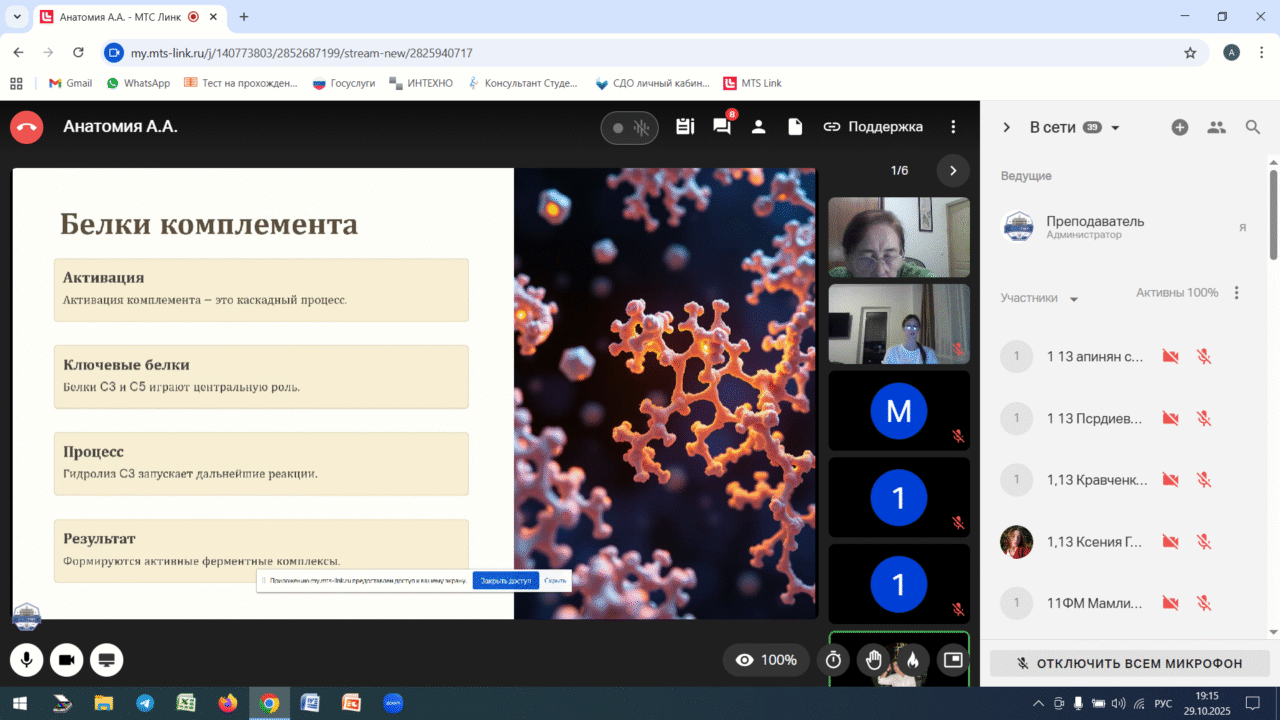This screenshot has width=1280, height=720.
Task: Open participants options next to 'Активны 100%'
Action: [x=1237, y=293]
